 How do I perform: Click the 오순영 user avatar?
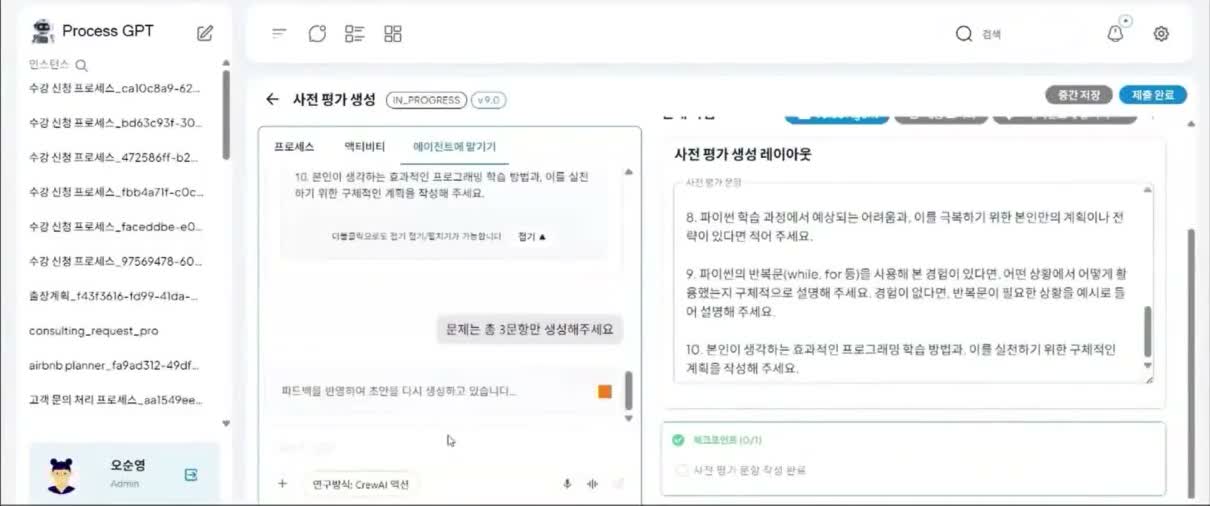tap(62, 475)
